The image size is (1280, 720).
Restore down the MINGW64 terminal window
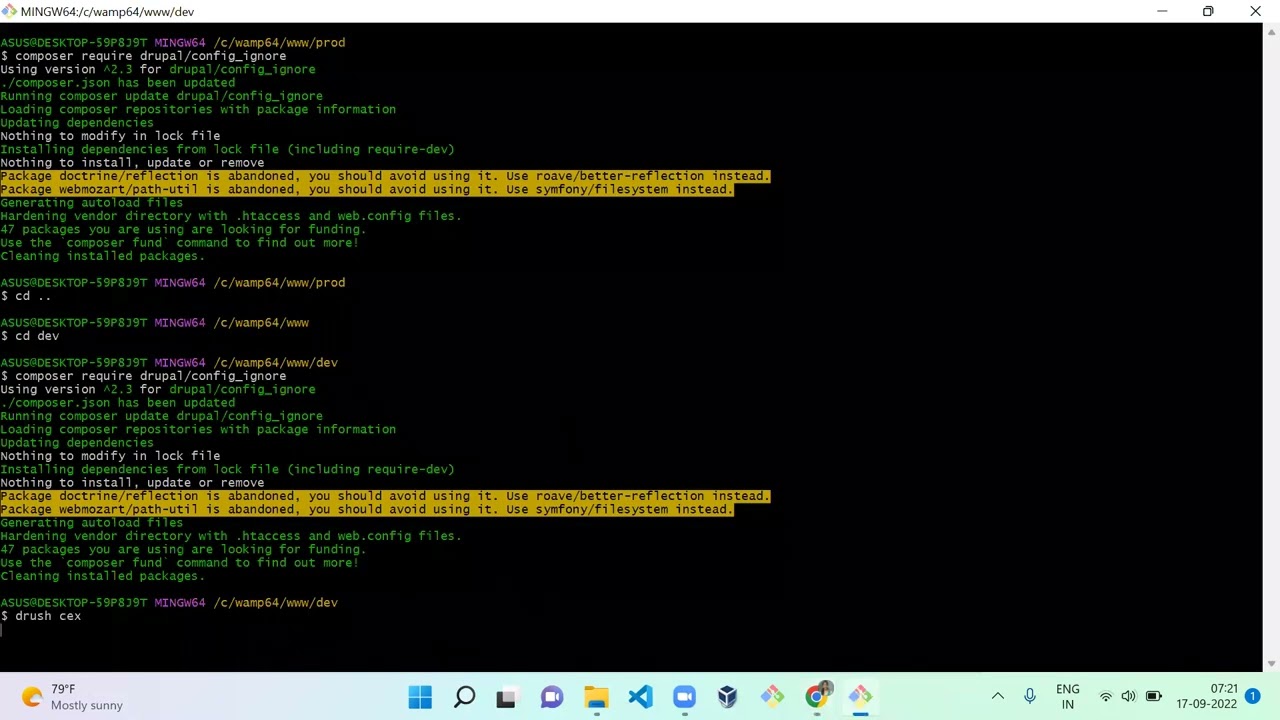[1208, 11]
